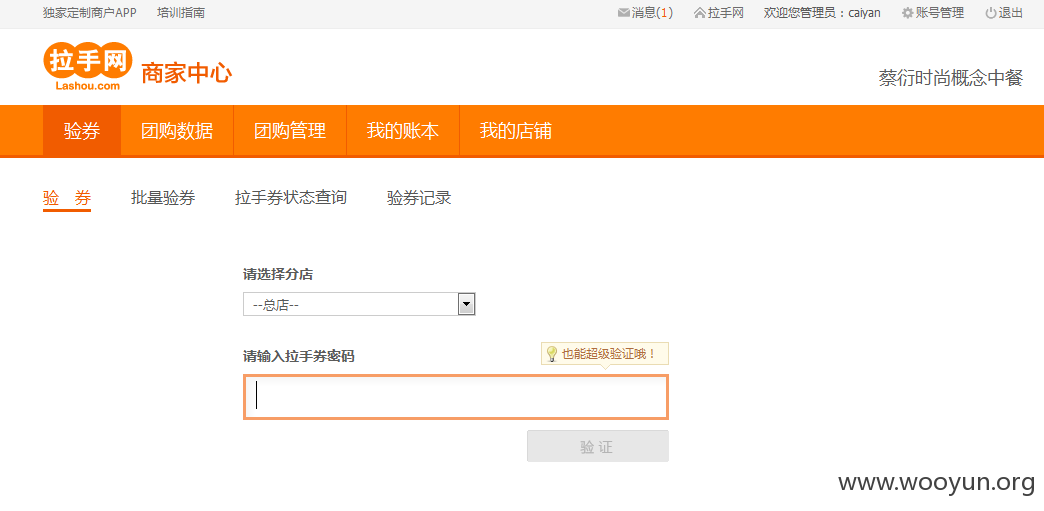
Task: Expand the --总店-- branch dropdown
Action: [359, 304]
